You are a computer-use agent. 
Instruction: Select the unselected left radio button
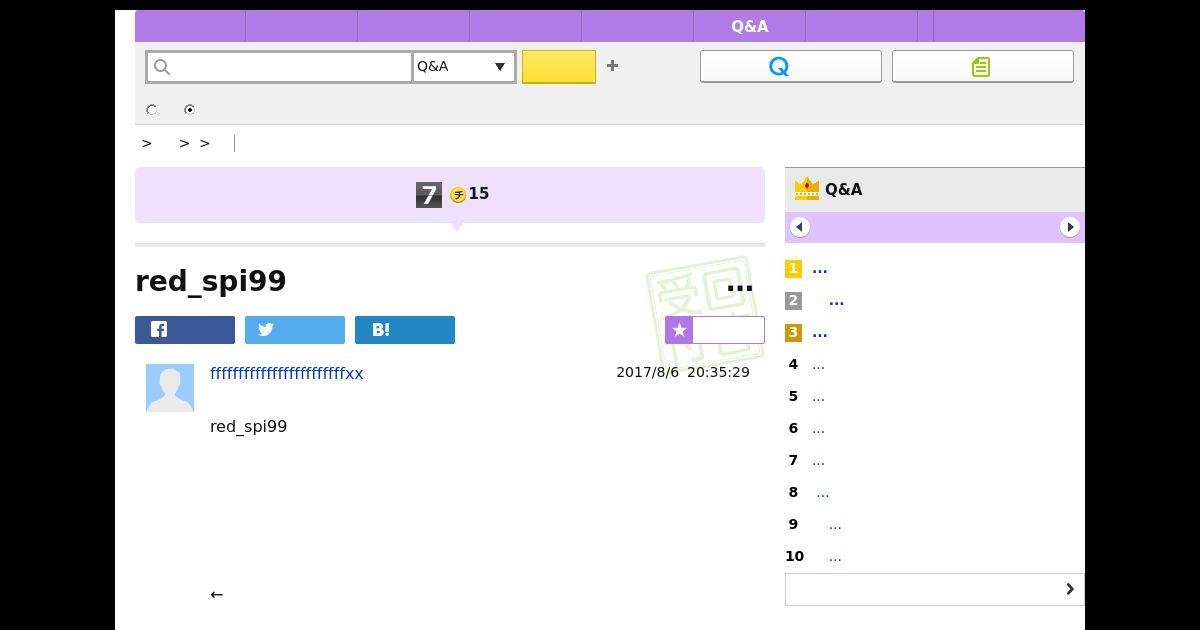point(152,110)
